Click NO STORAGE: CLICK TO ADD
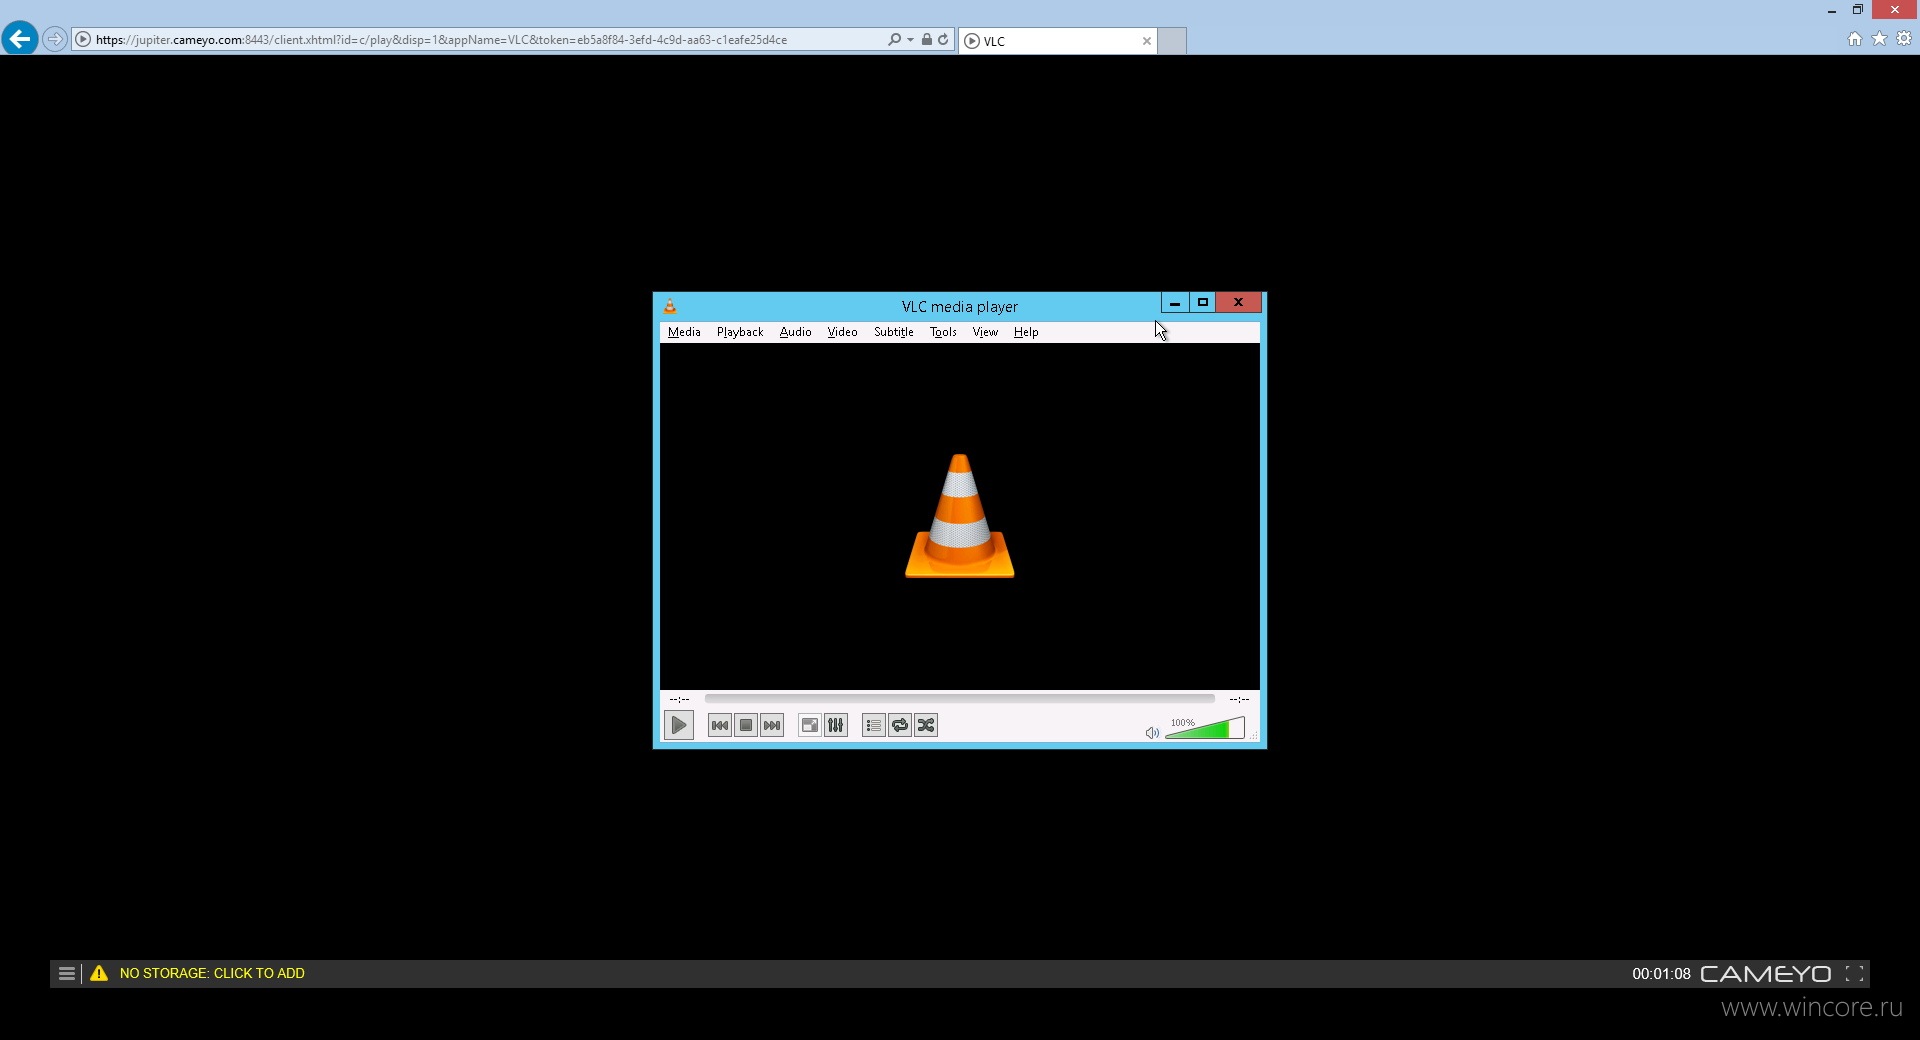Image resolution: width=1920 pixels, height=1040 pixels. pos(212,973)
